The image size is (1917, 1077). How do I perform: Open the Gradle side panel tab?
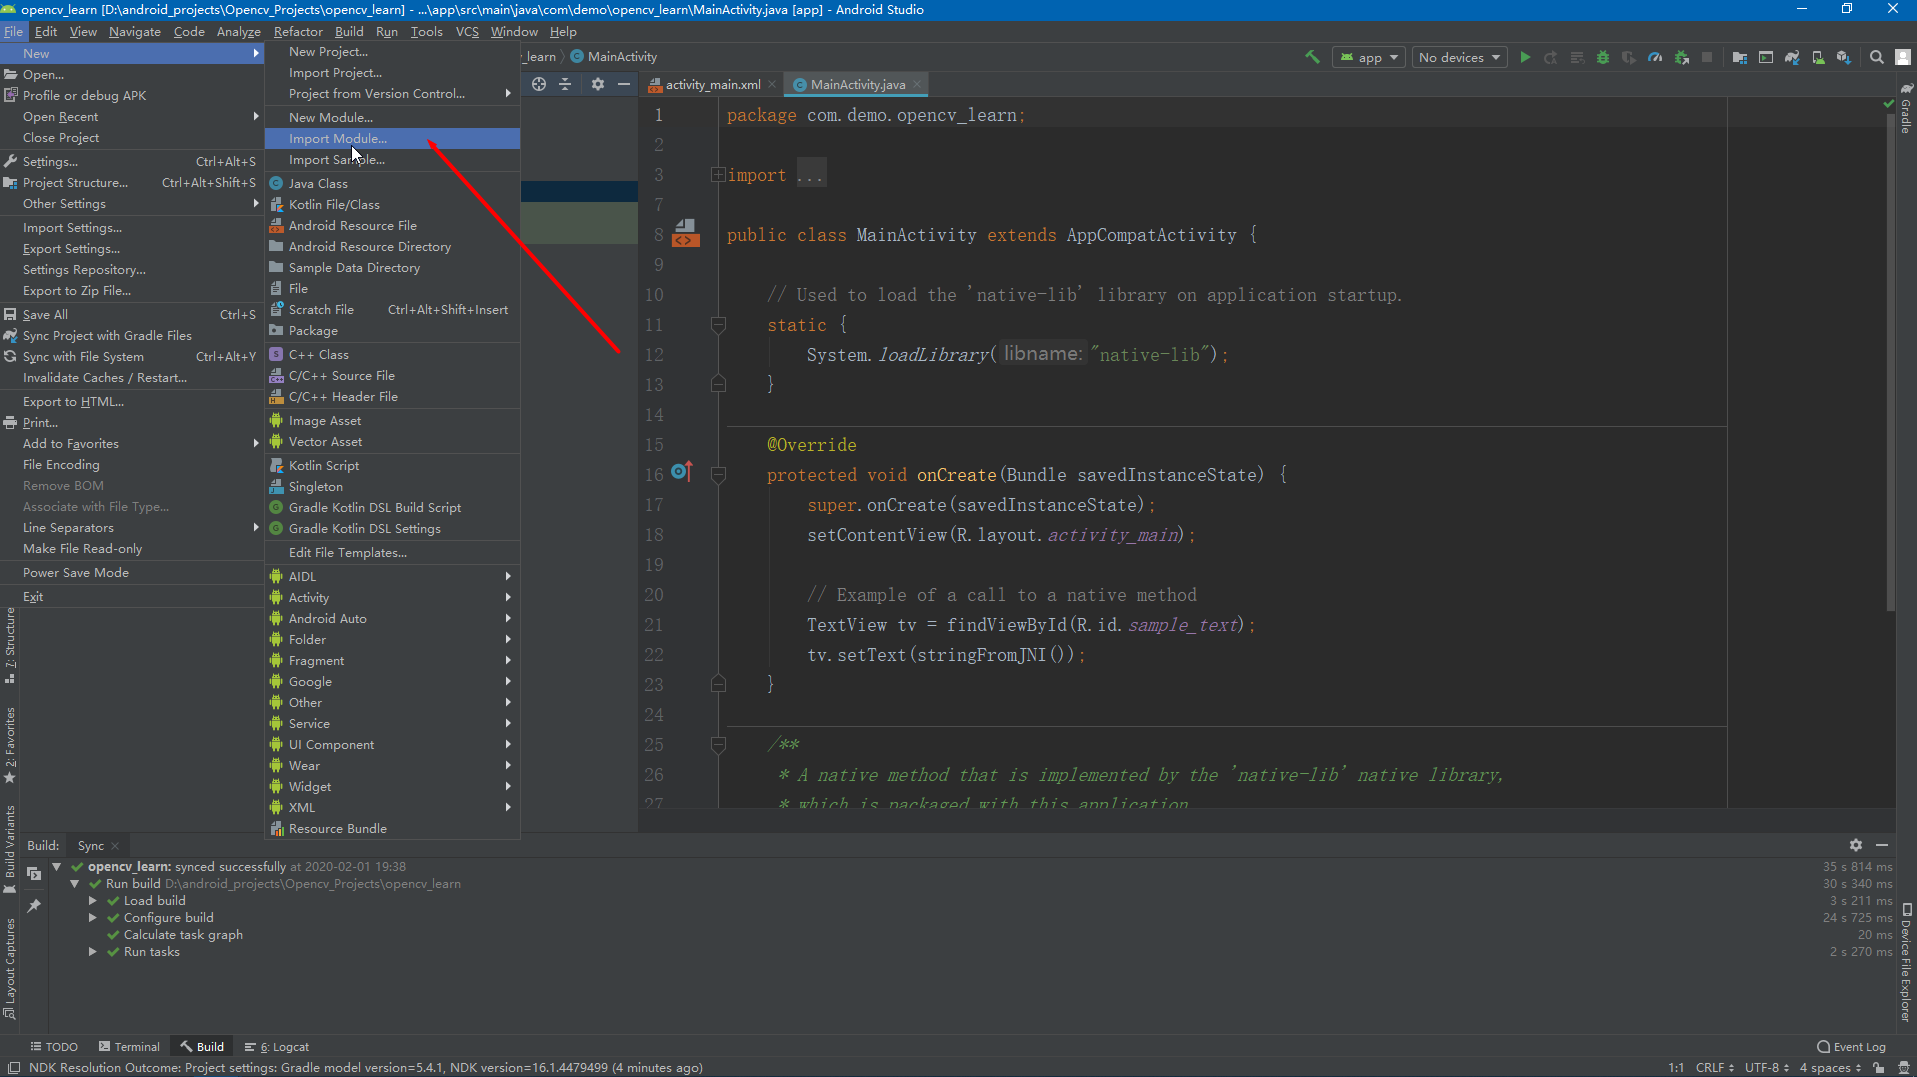click(1906, 108)
